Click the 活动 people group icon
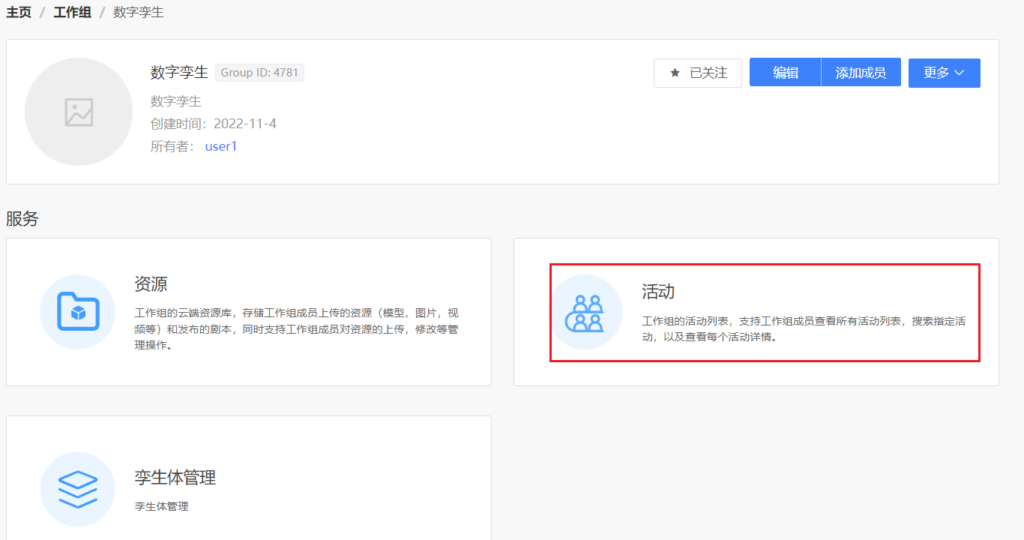The image size is (1024, 540). point(585,312)
